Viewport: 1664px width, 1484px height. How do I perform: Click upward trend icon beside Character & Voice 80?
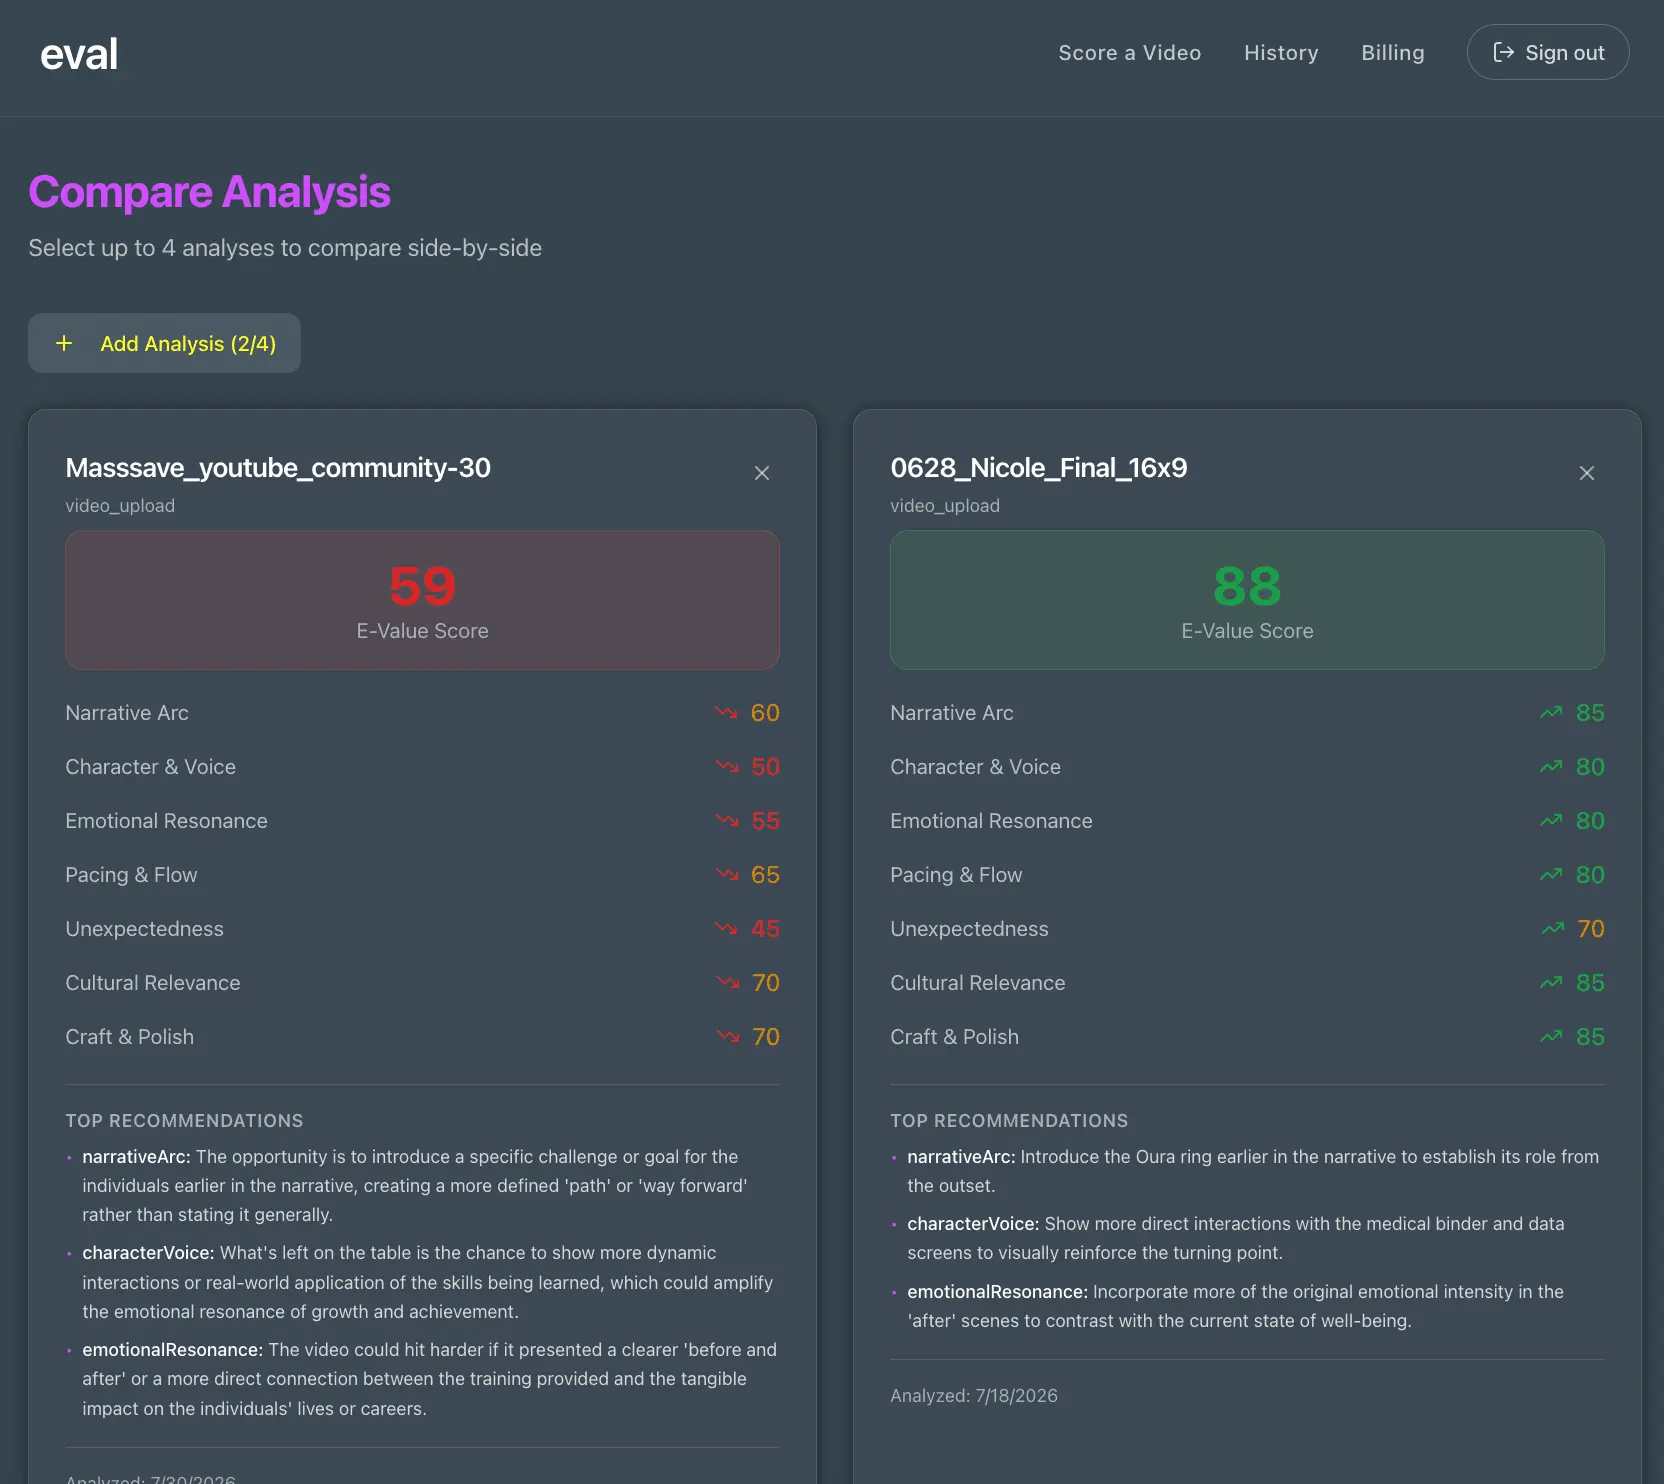(1551, 767)
